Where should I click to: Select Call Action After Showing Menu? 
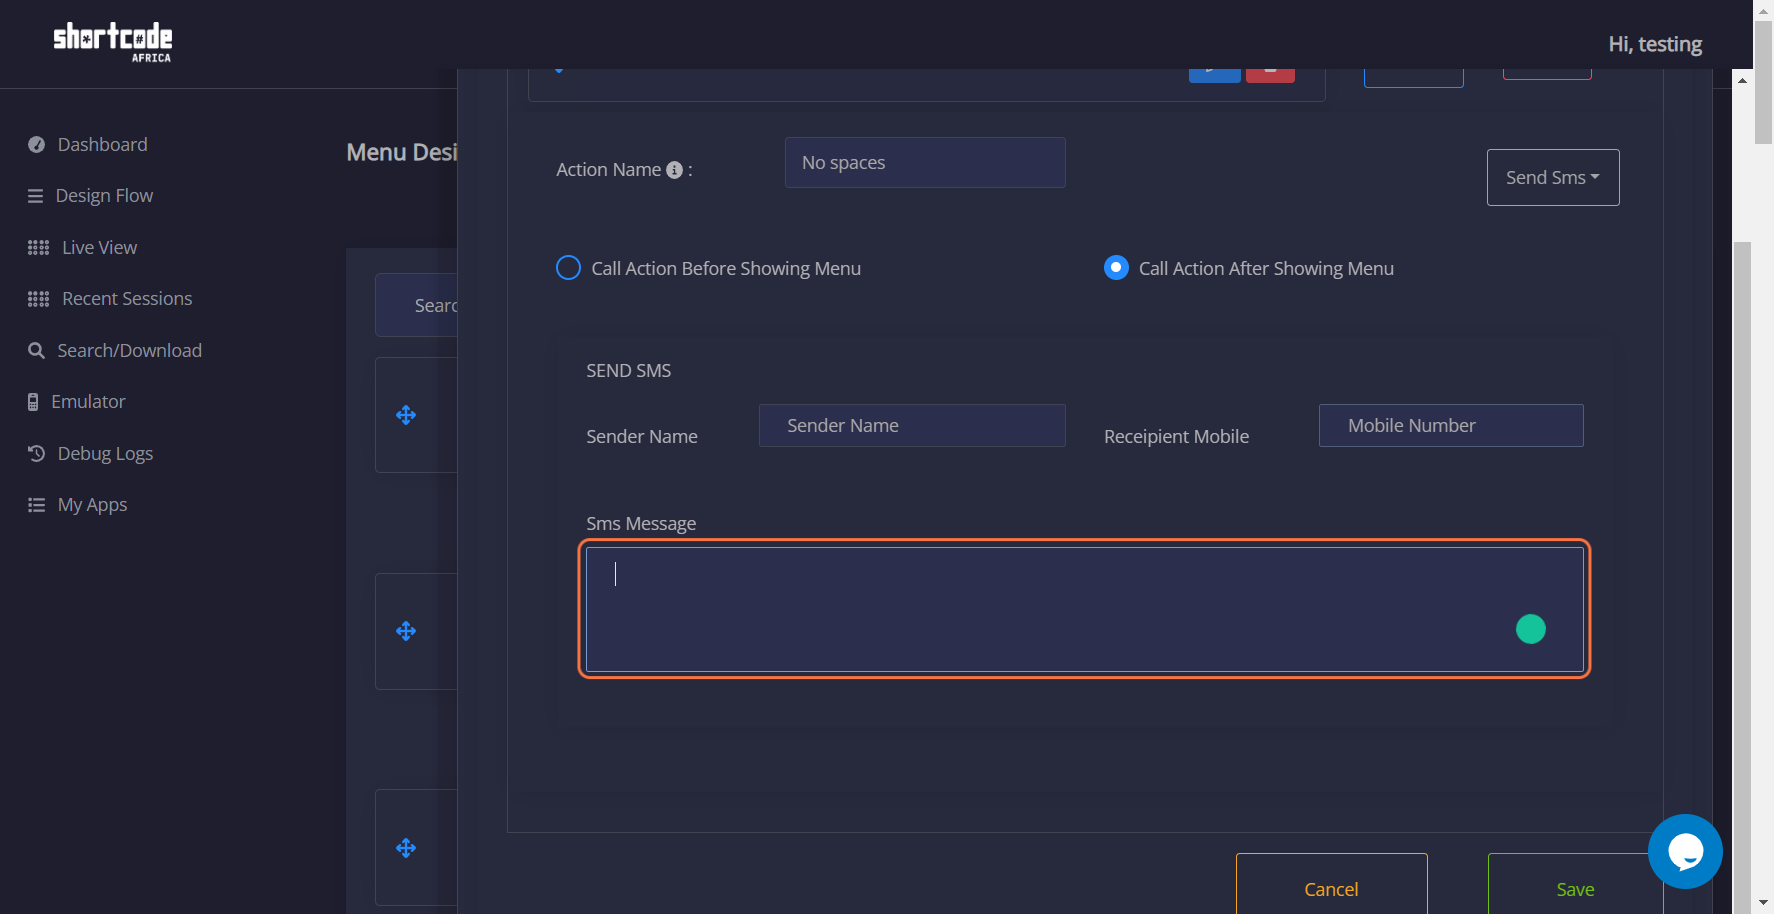tap(1116, 268)
